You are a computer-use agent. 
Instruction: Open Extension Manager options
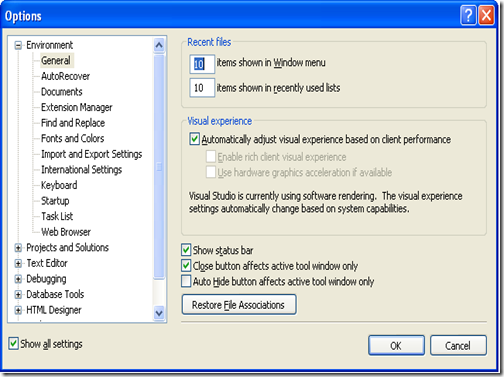pyautogui.click(x=77, y=107)
